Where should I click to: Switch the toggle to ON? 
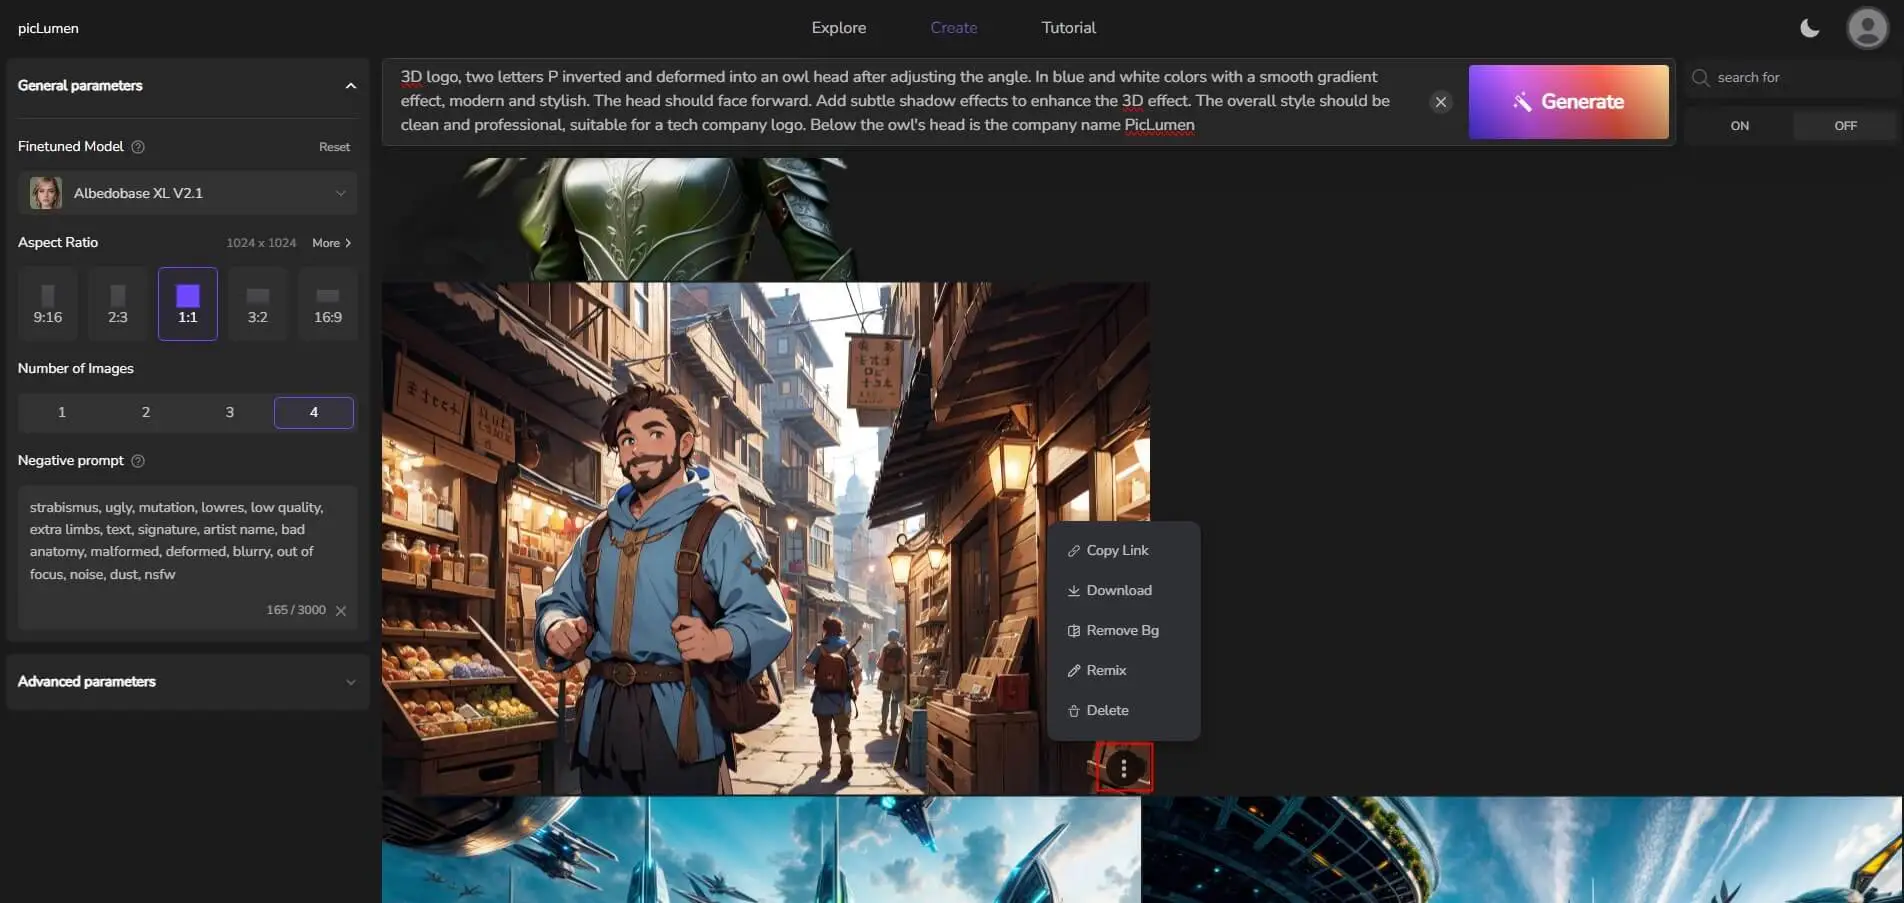click(1739, 126)
